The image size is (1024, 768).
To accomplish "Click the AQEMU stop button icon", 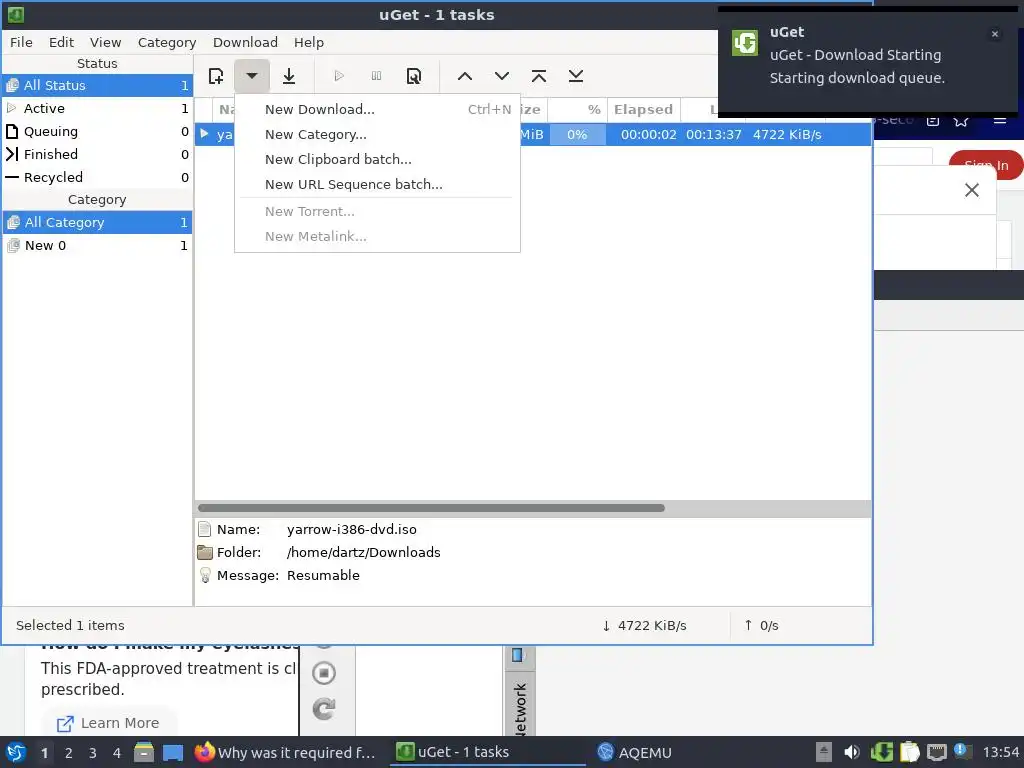I will (x=324, y=673).
